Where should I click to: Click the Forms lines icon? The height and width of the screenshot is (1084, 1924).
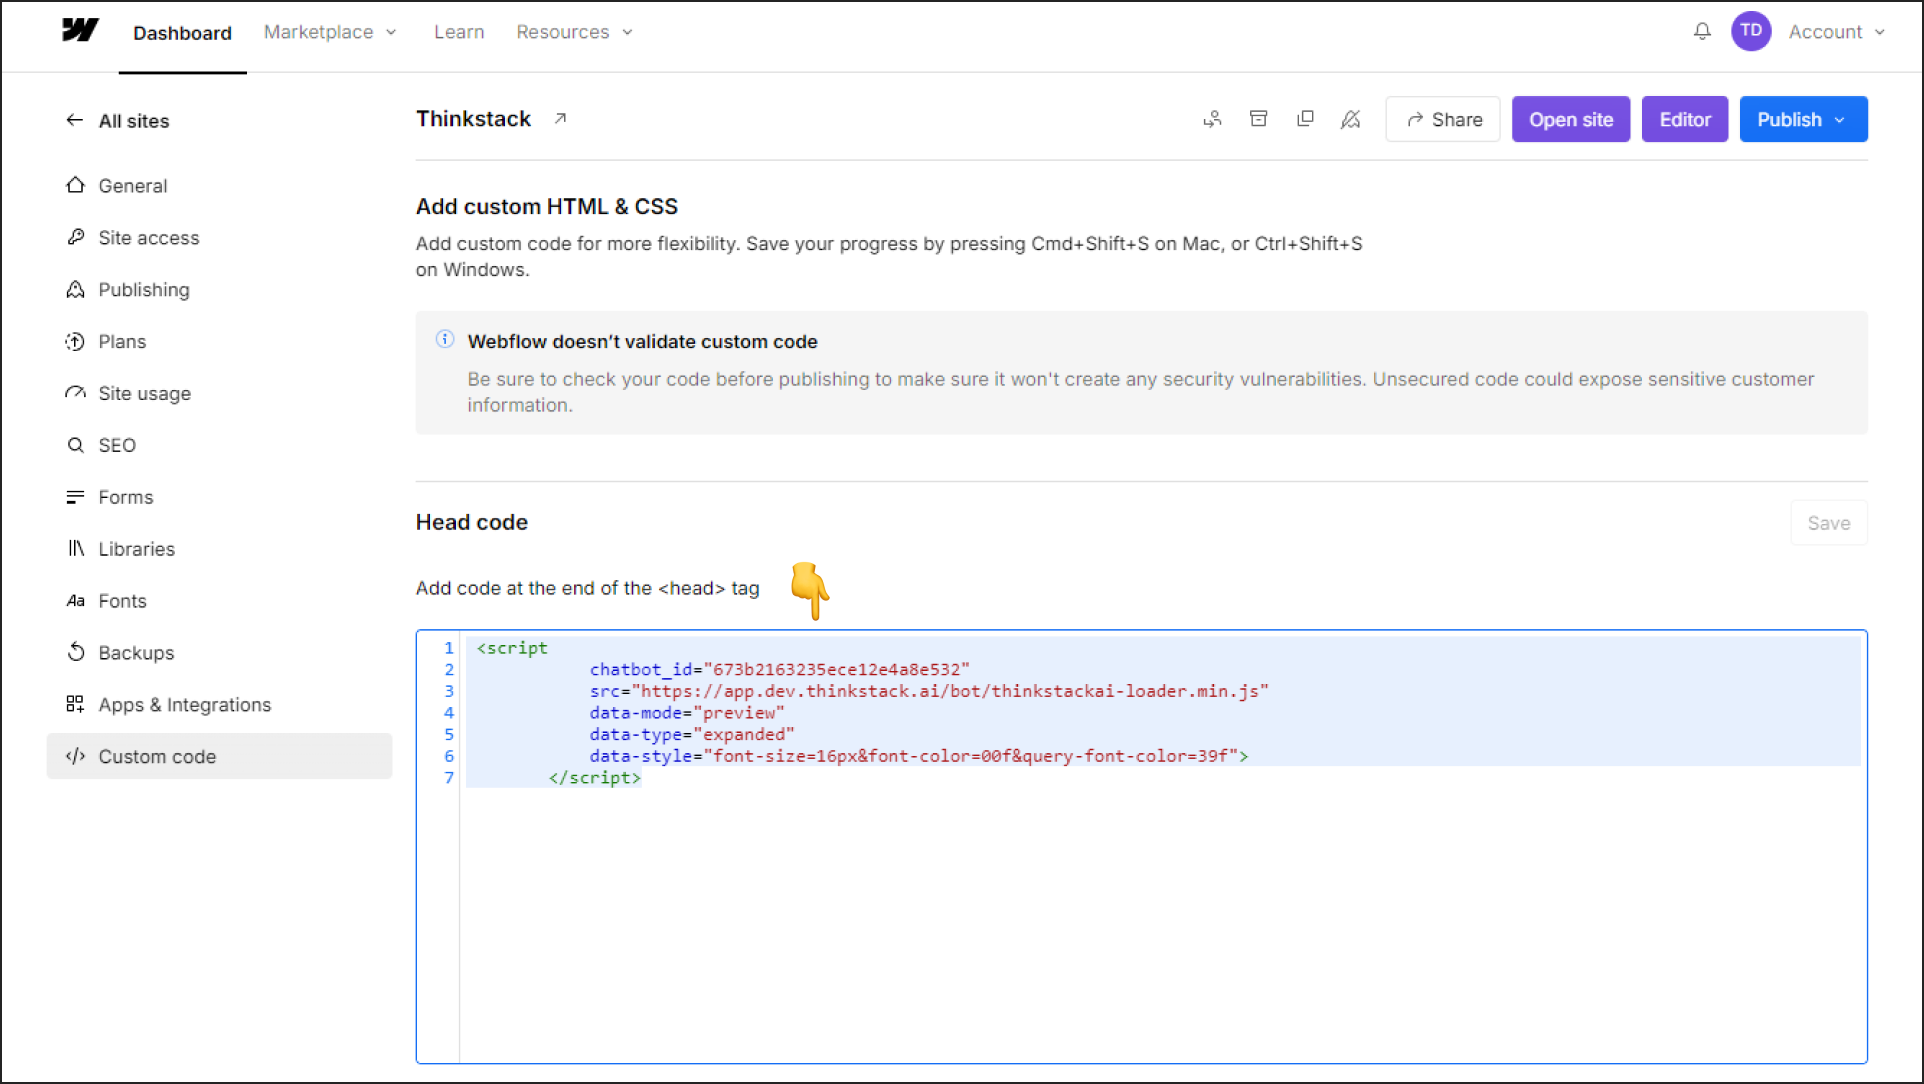75,497
